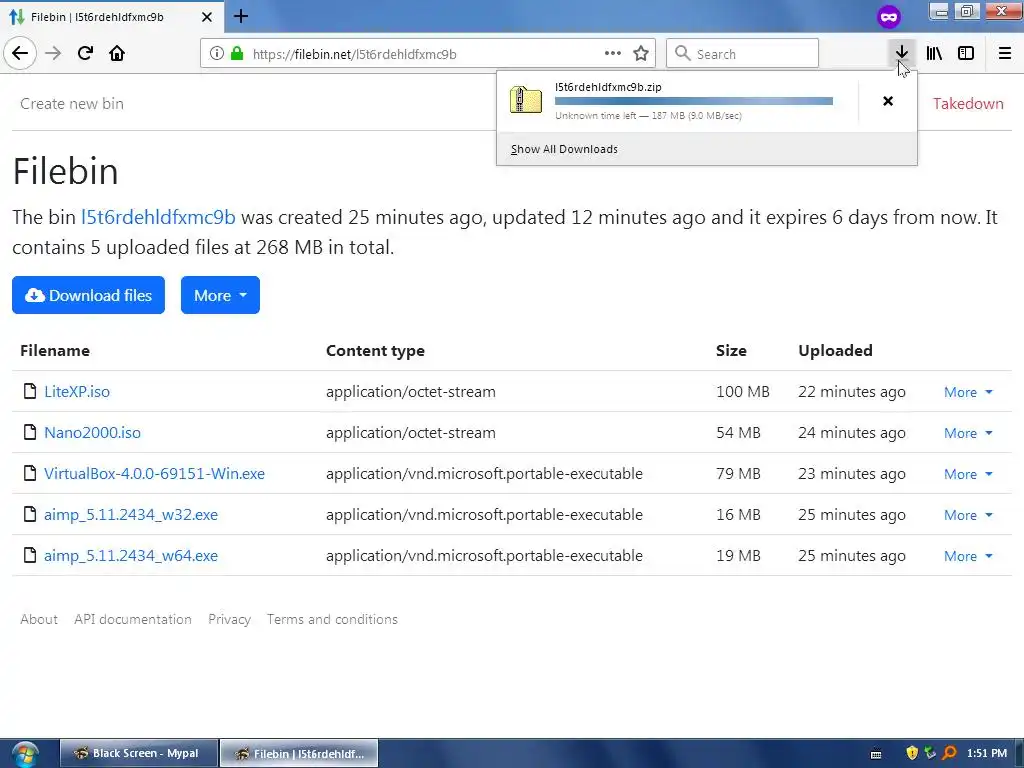
Task: Open the l5t6rdehldfxmc9b bin link
Action: [x=158, y=217]
